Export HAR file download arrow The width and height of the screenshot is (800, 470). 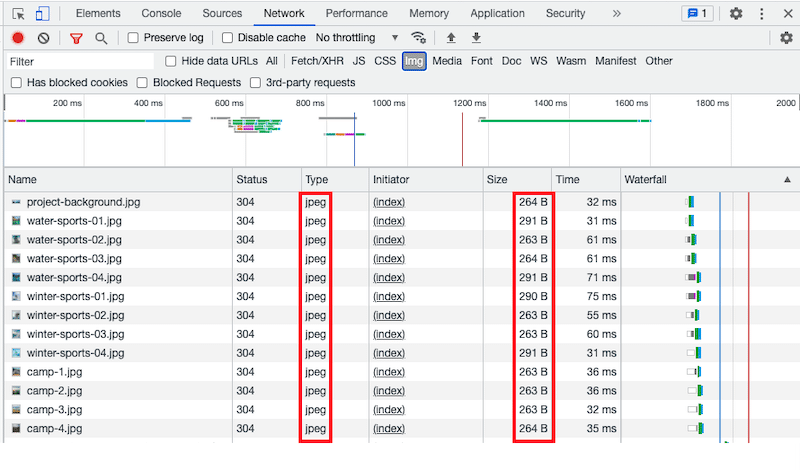476,38
